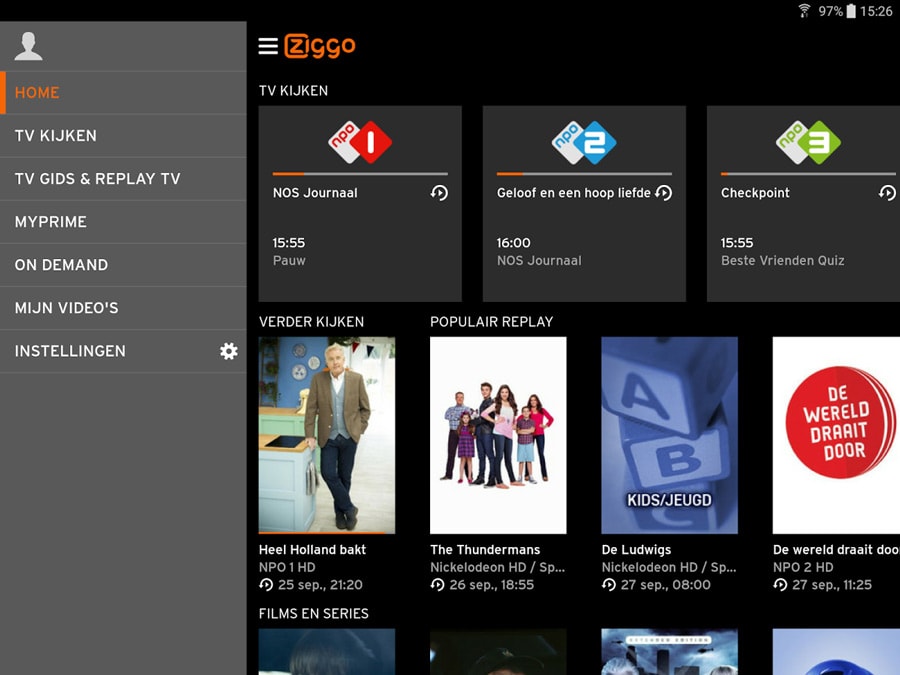The width and height of the screenshot is (900, 675).
Task: Click the 97% battery percentage
Action: [x=830, y=11]
